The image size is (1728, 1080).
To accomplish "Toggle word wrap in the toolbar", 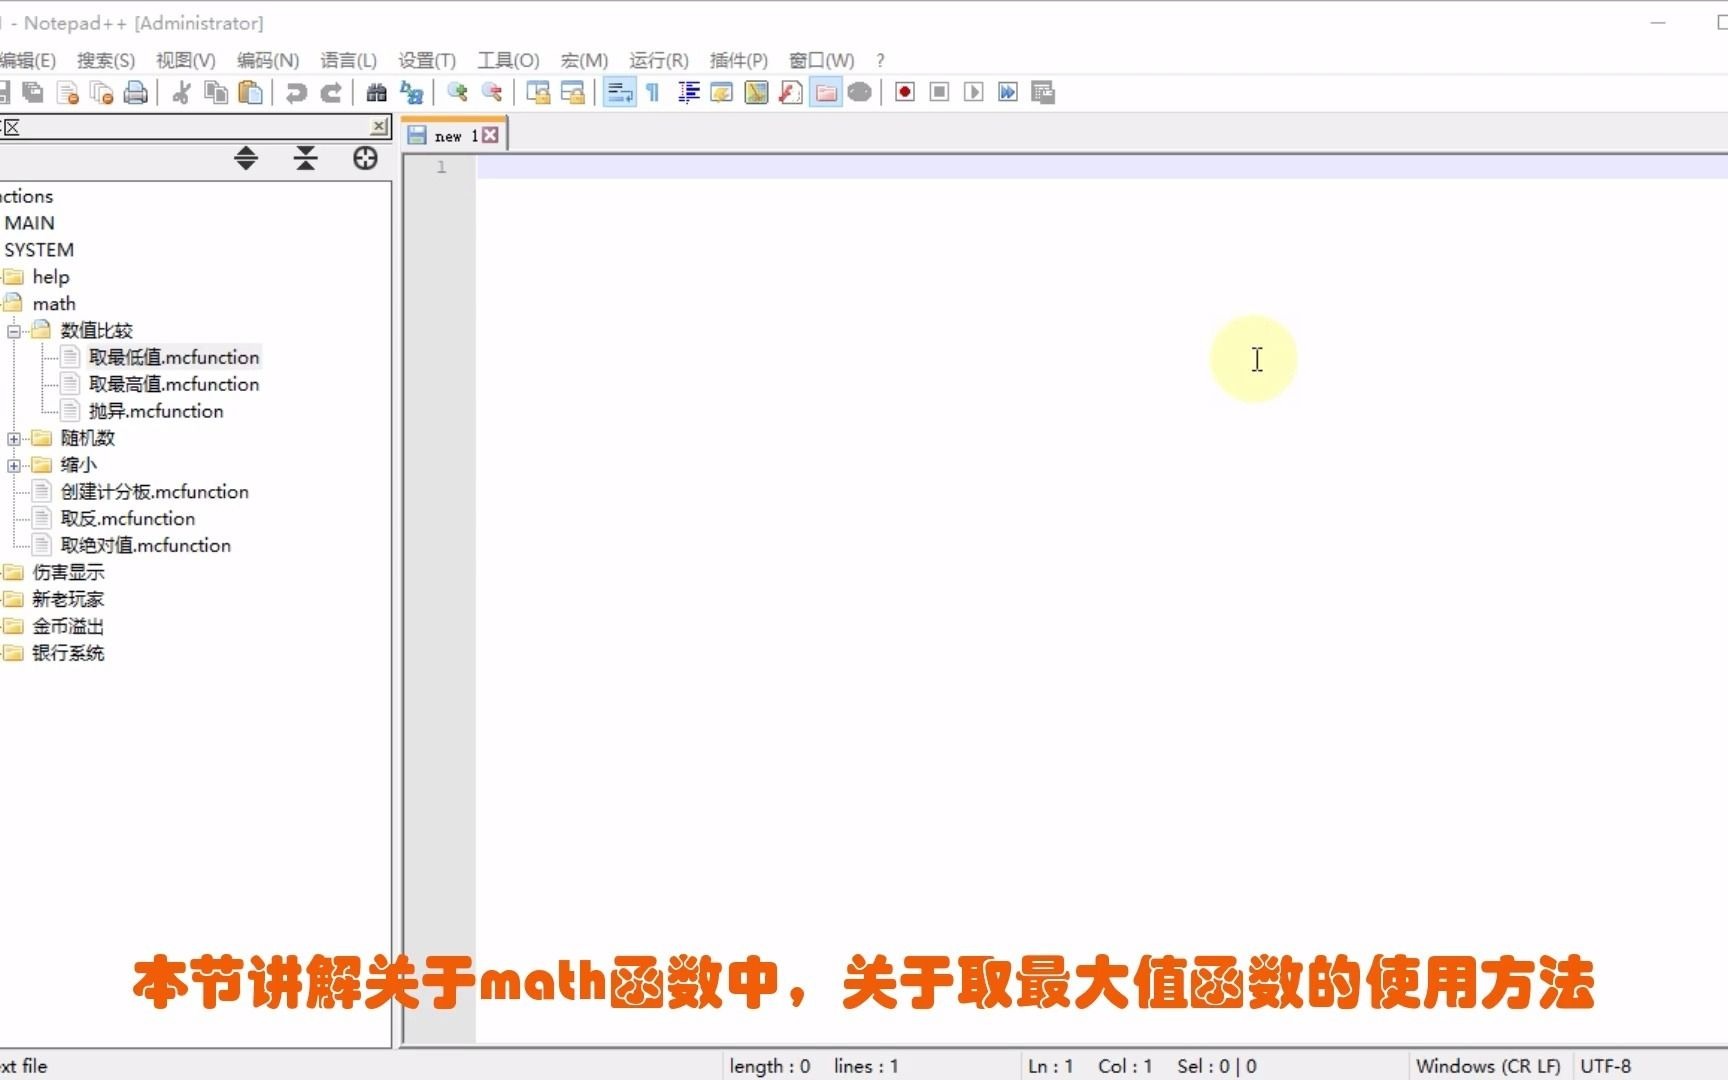I will (620, 92).
